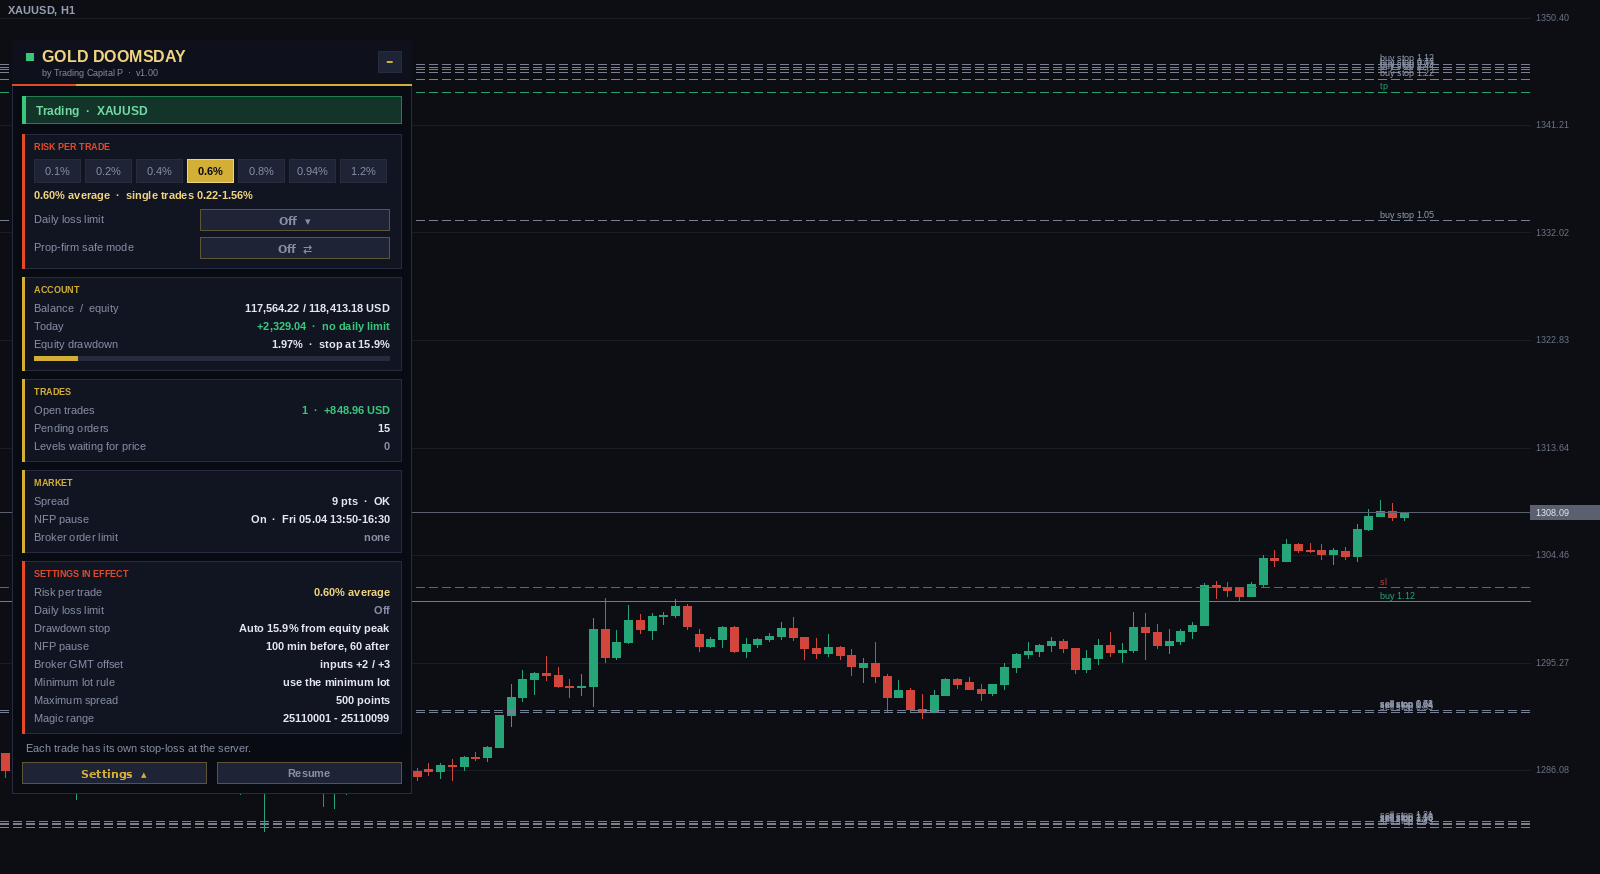
Task: Click Maximum spread 500 points value
Action: click(363, 700)
